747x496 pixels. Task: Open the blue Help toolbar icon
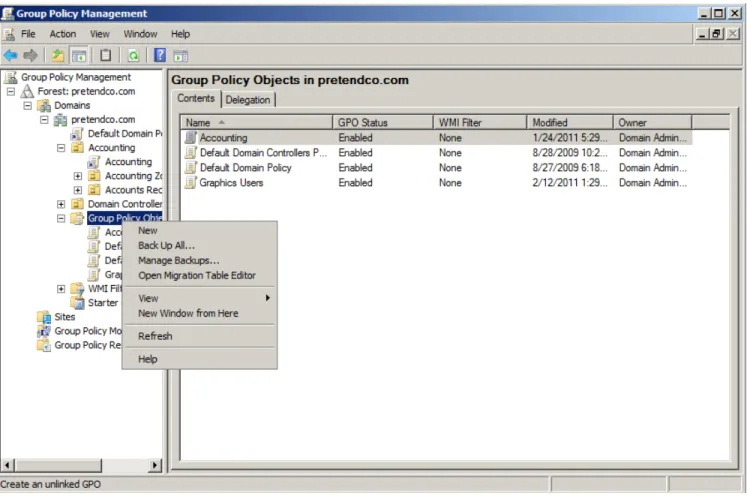point(160,55)
